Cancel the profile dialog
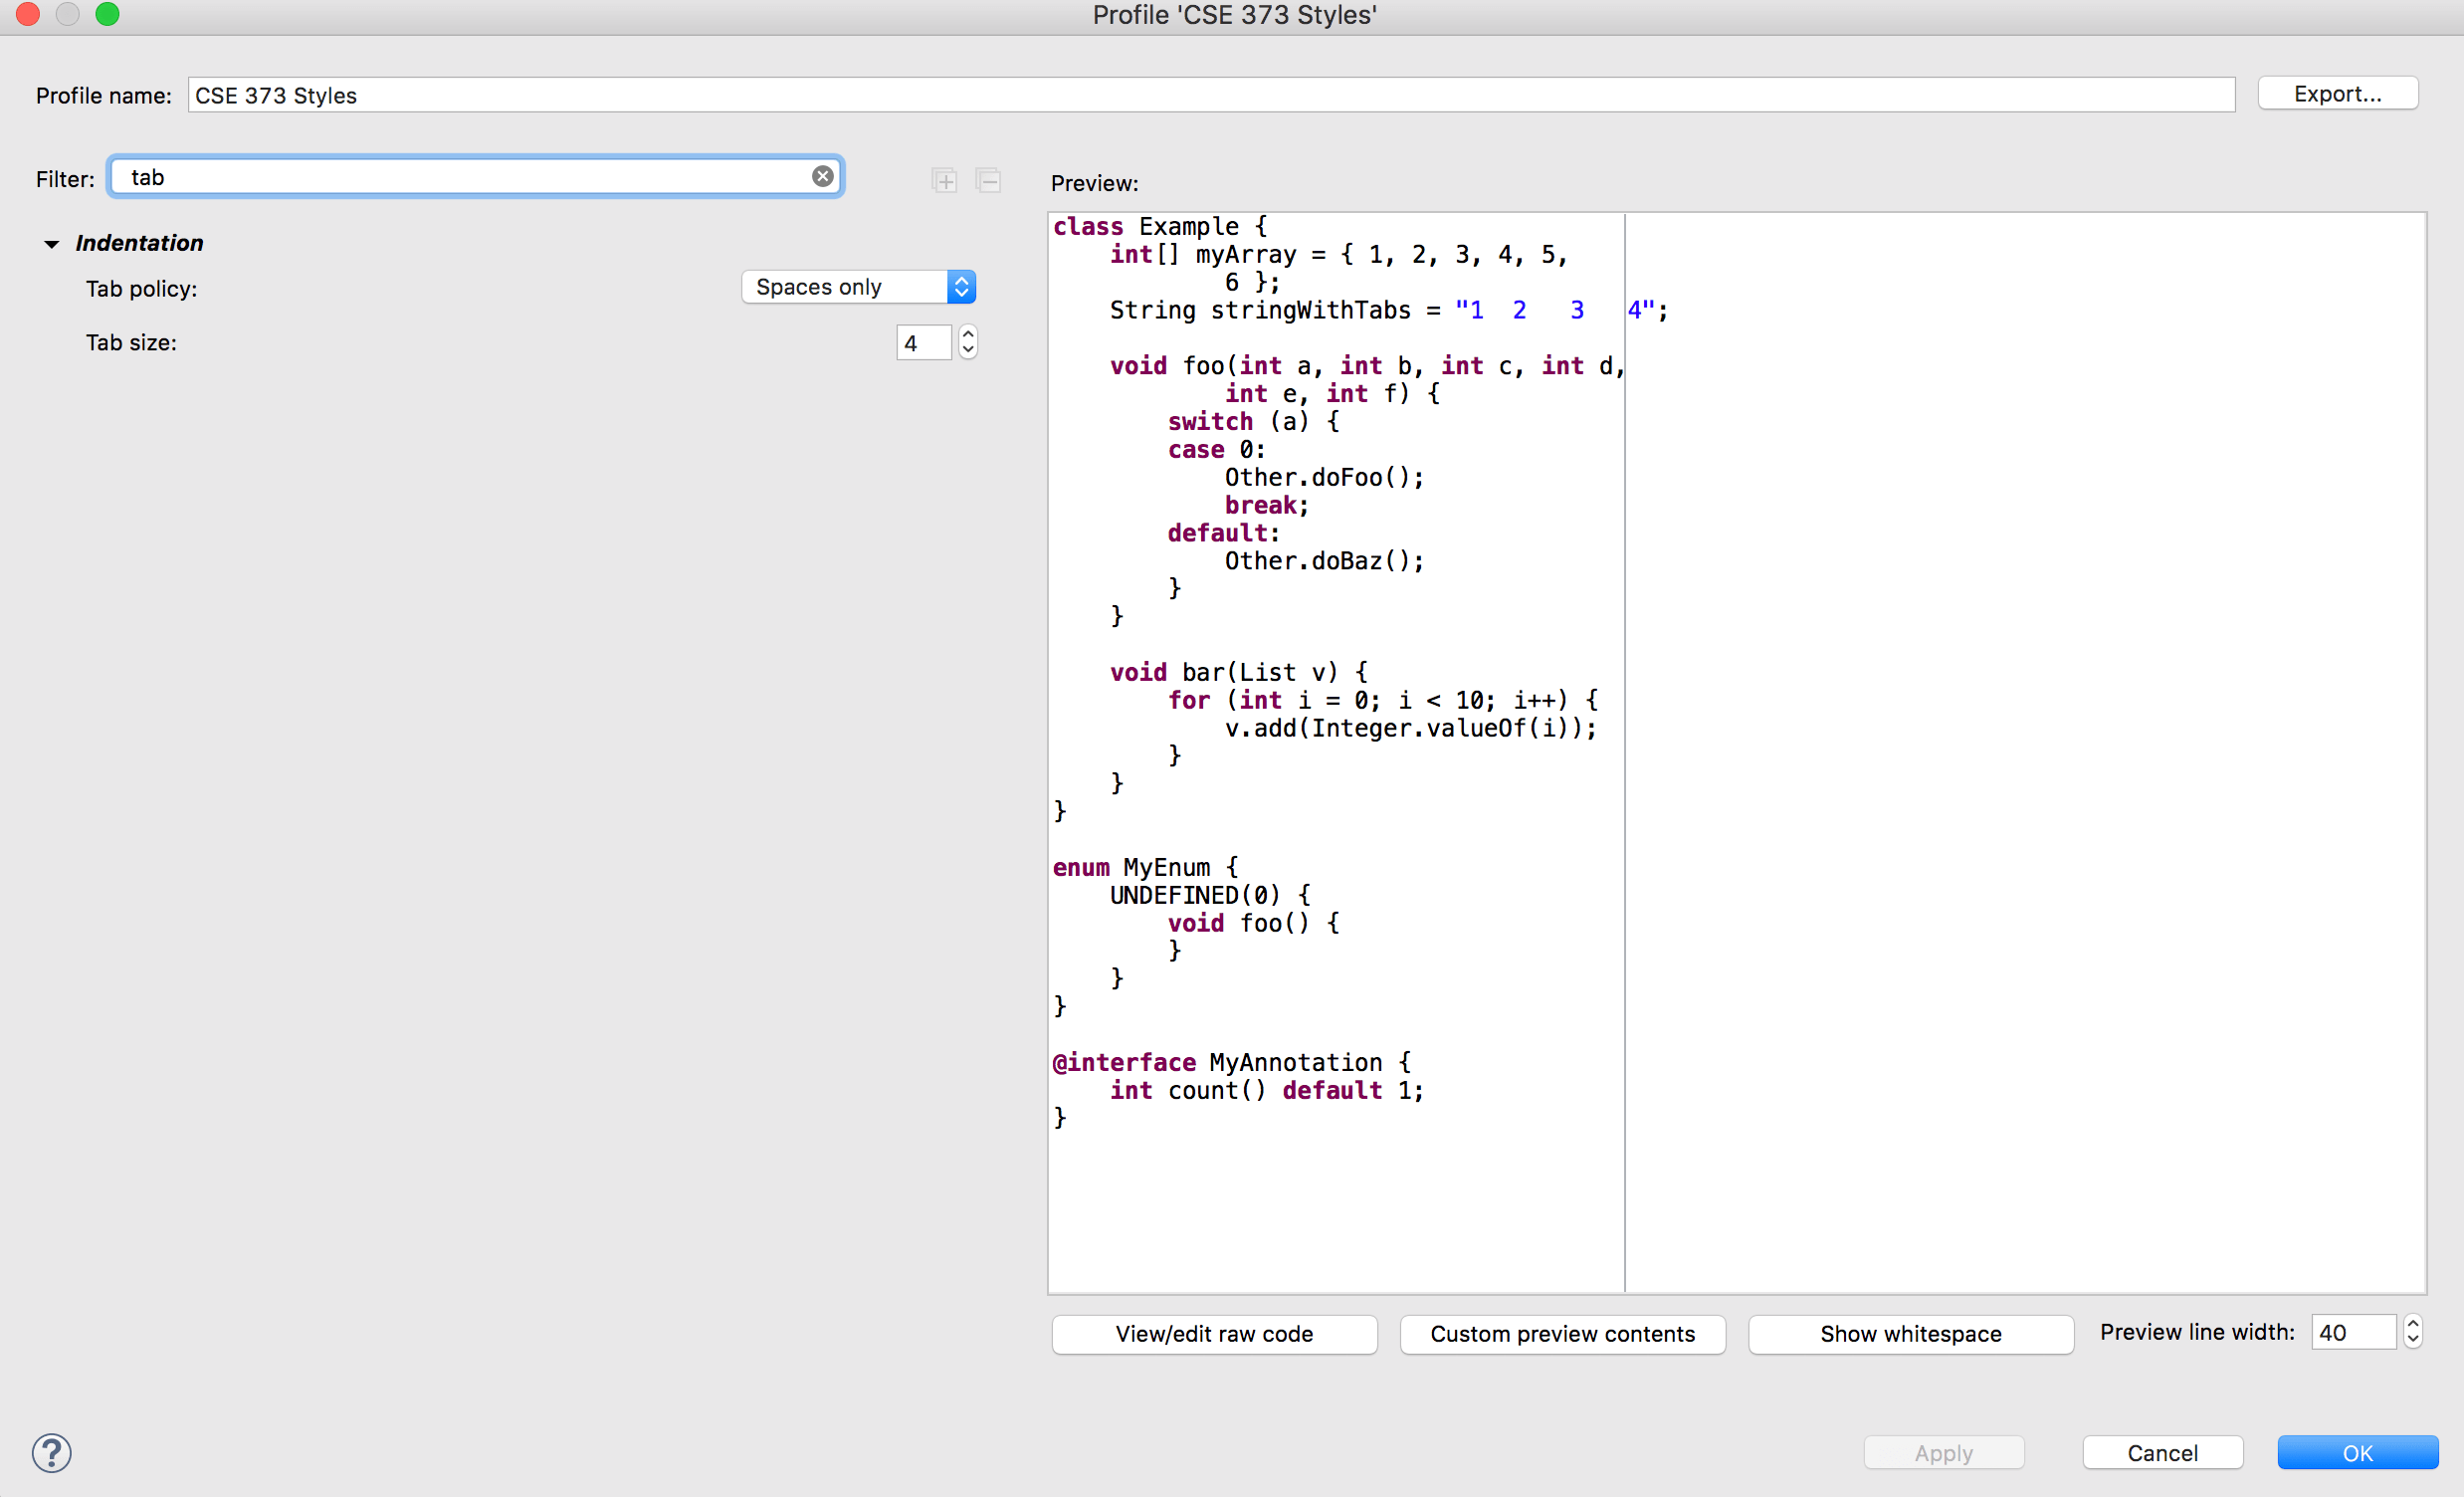The width and height of the screenshot is (2464, 1497). coord(2162,1452)
